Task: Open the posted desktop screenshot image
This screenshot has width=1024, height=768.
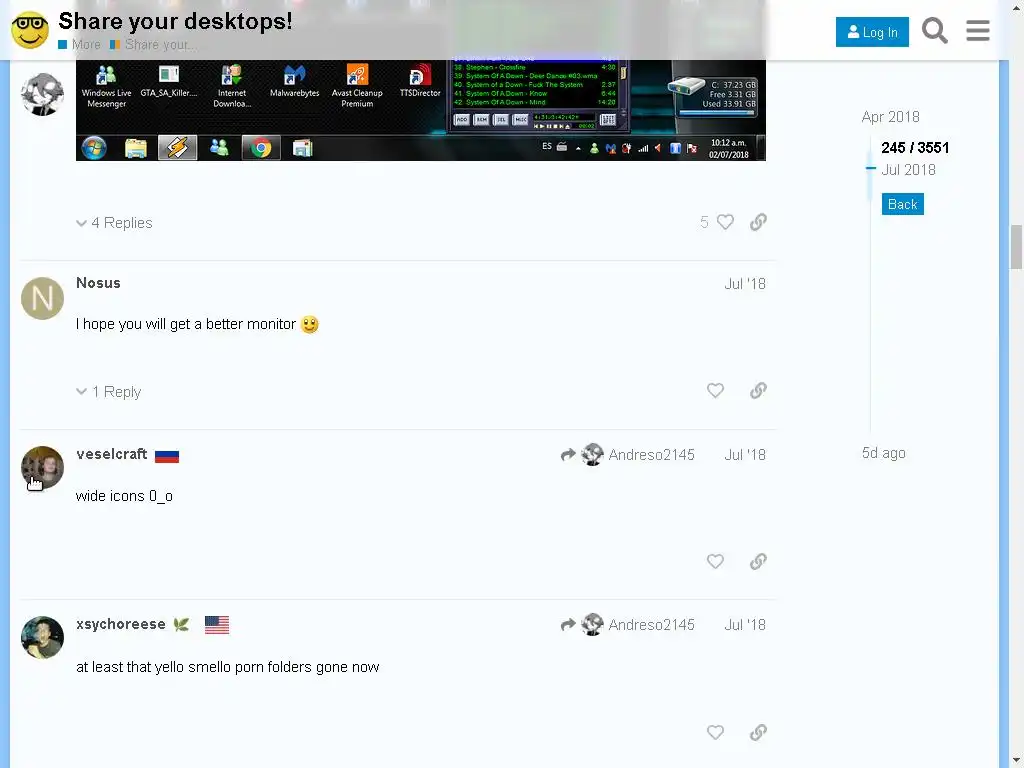Action: [x=421, y=110]
